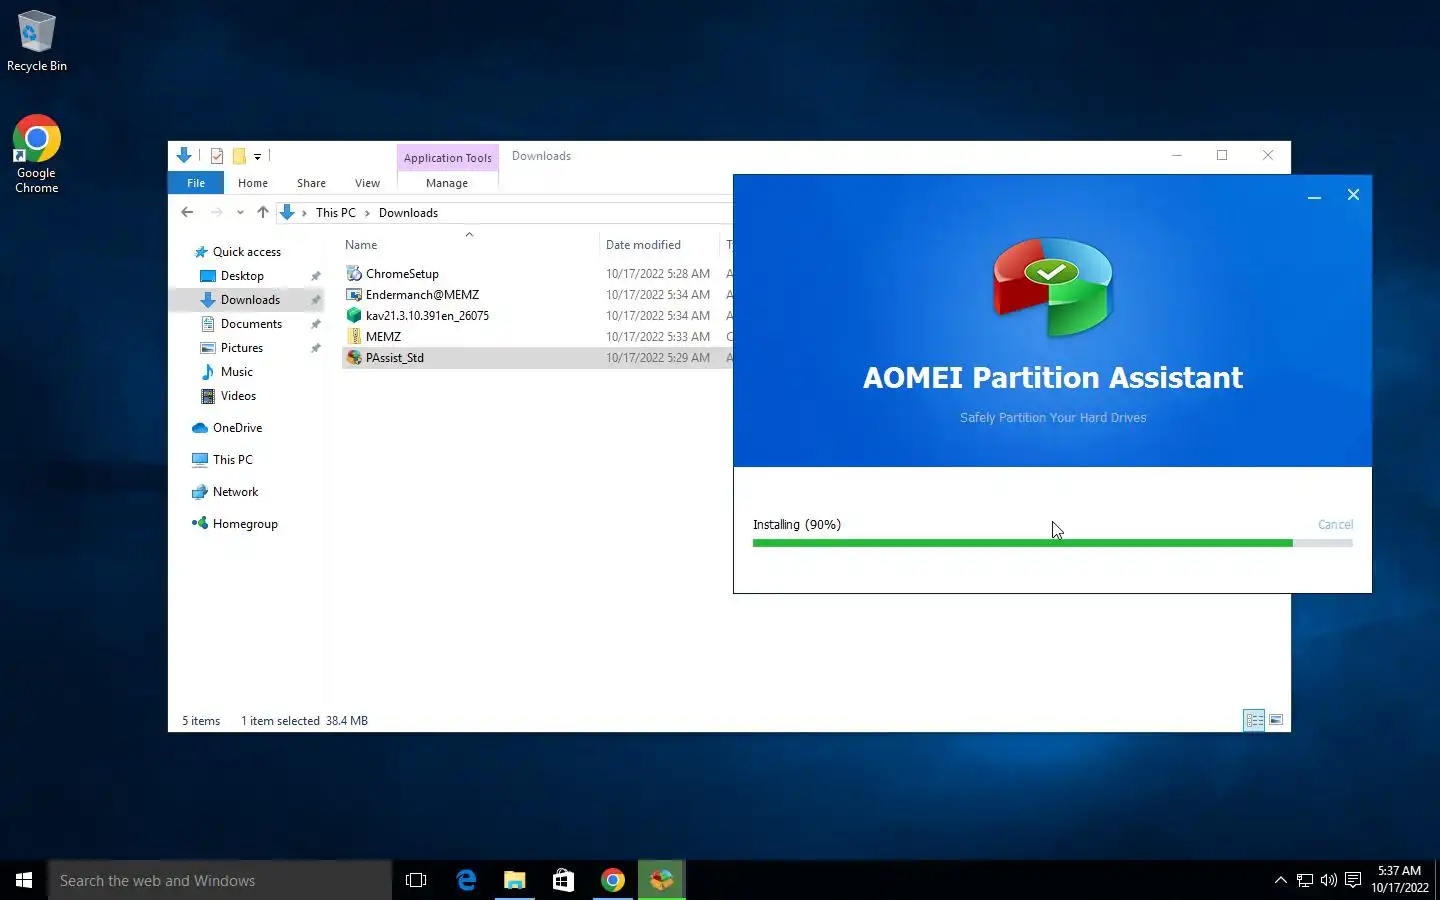Close the AOMEI installer window
1440x900 pixels.
click(1353, 195)
